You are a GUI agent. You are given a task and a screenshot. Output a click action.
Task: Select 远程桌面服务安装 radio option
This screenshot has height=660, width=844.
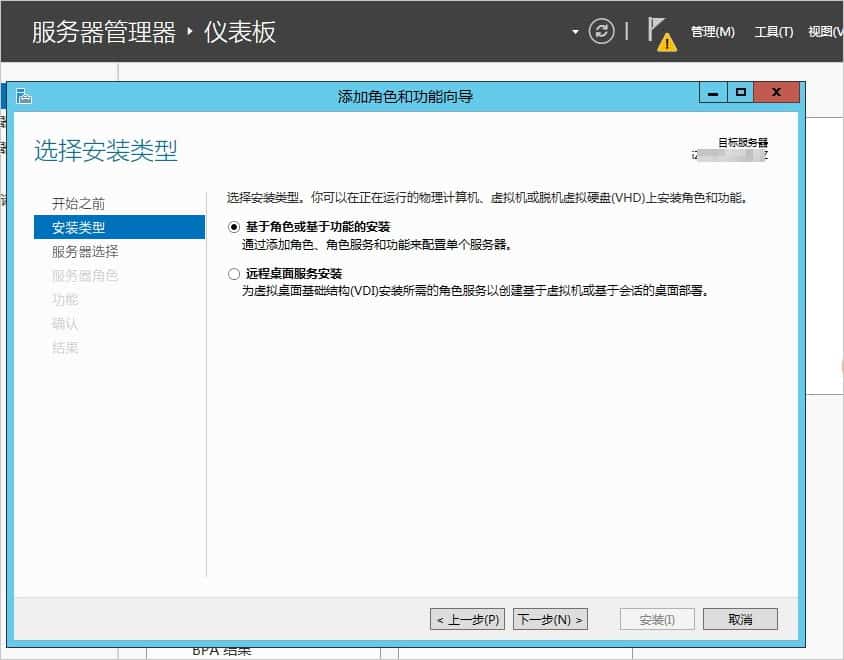click(x=234, y=274)
